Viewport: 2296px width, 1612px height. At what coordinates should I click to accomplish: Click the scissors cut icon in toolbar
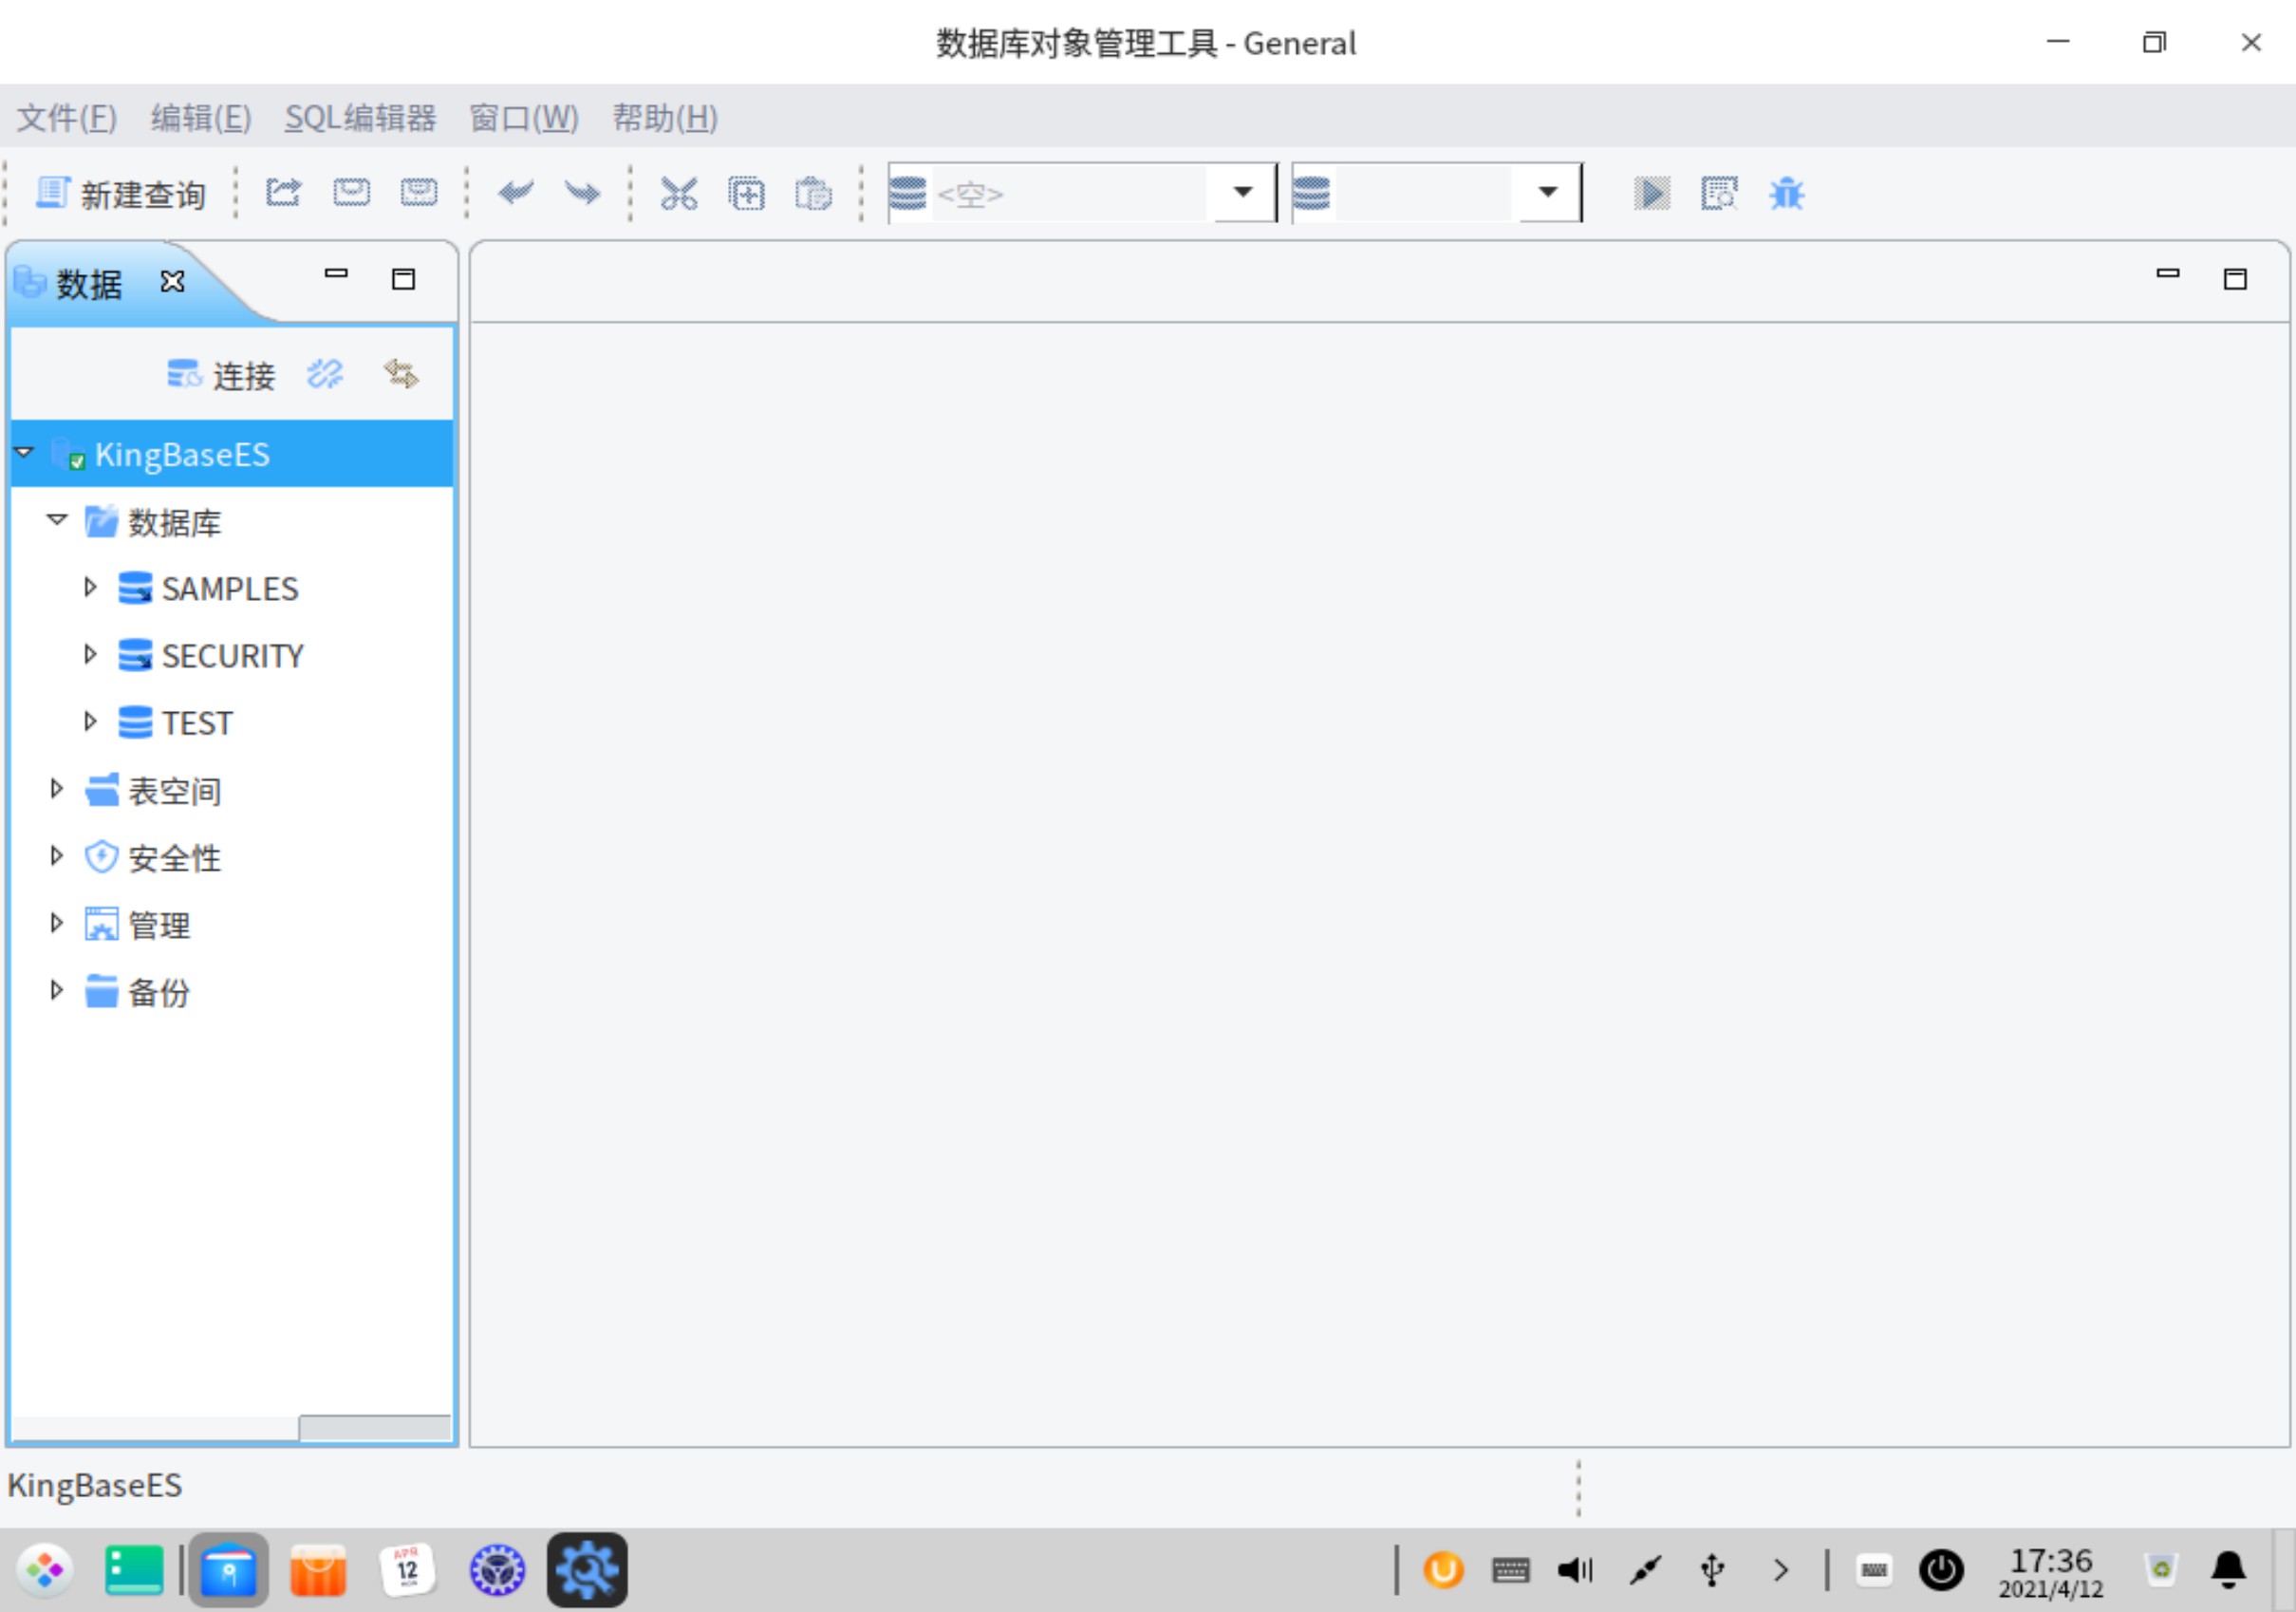pyautogui.click(x=679, y=193)
